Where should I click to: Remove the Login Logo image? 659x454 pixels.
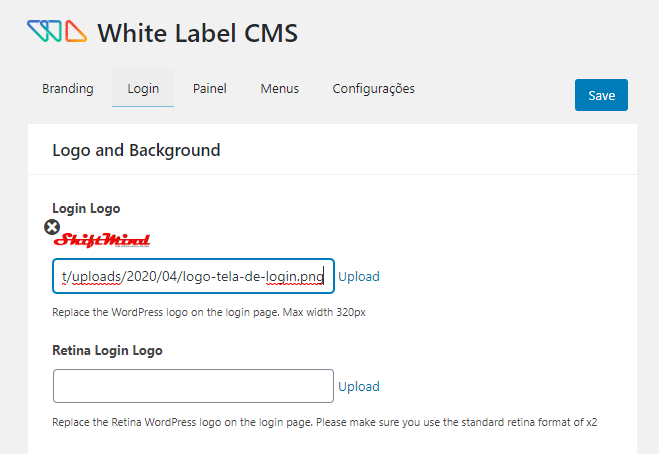[52, 227]
